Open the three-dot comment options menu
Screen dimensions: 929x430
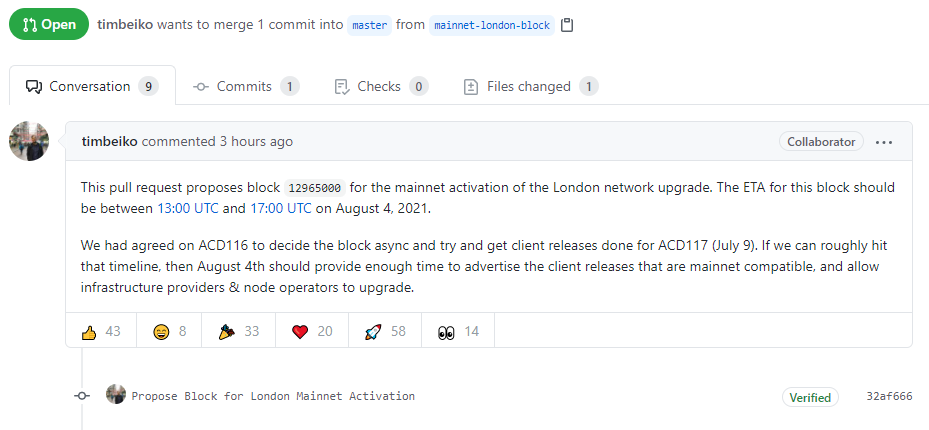884,142
